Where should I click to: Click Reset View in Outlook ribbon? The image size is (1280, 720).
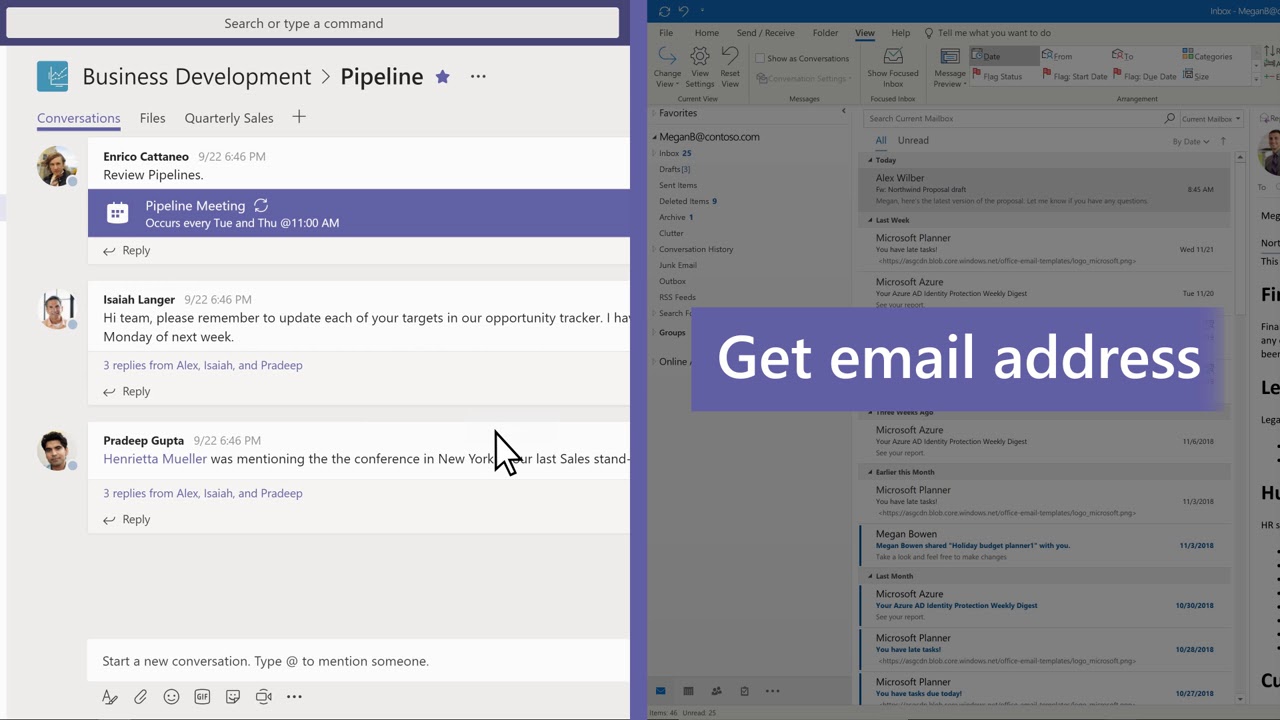[730, 67]
